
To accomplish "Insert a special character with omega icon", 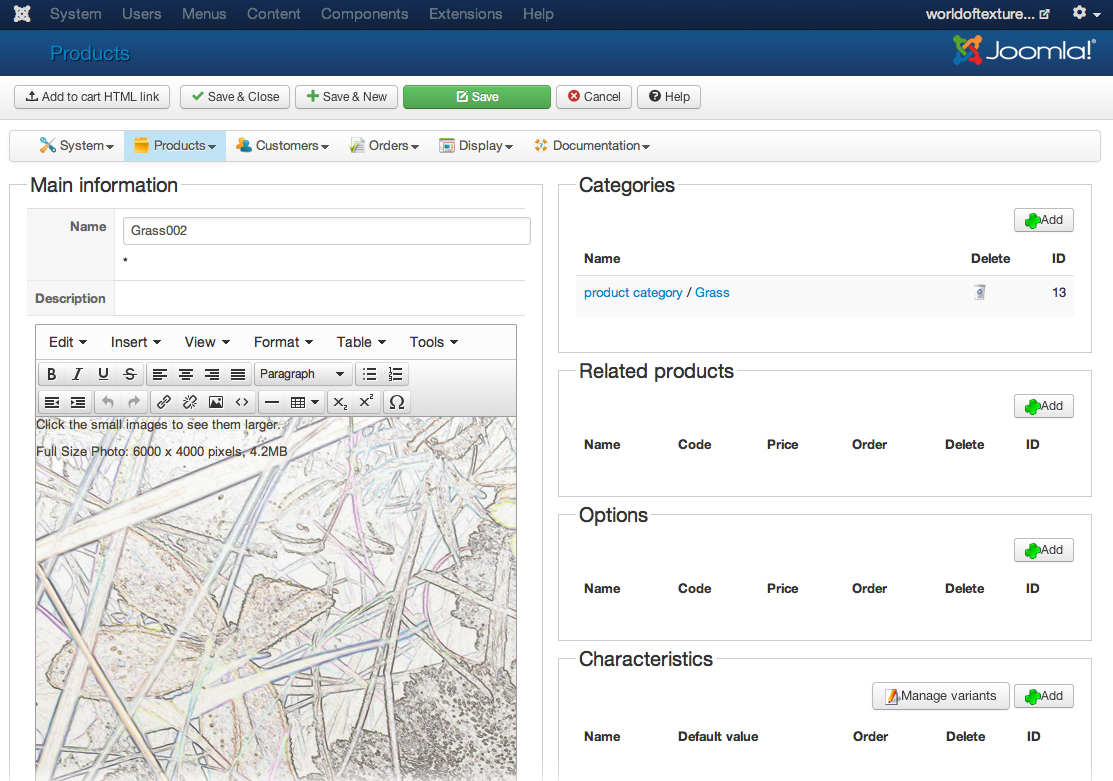I will point(396,402).
